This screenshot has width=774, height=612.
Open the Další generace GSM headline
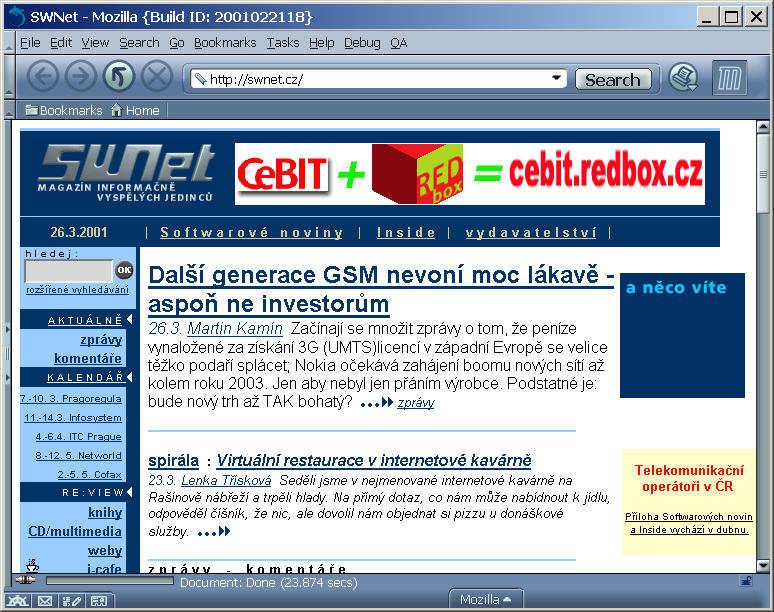tap(381, 289)
